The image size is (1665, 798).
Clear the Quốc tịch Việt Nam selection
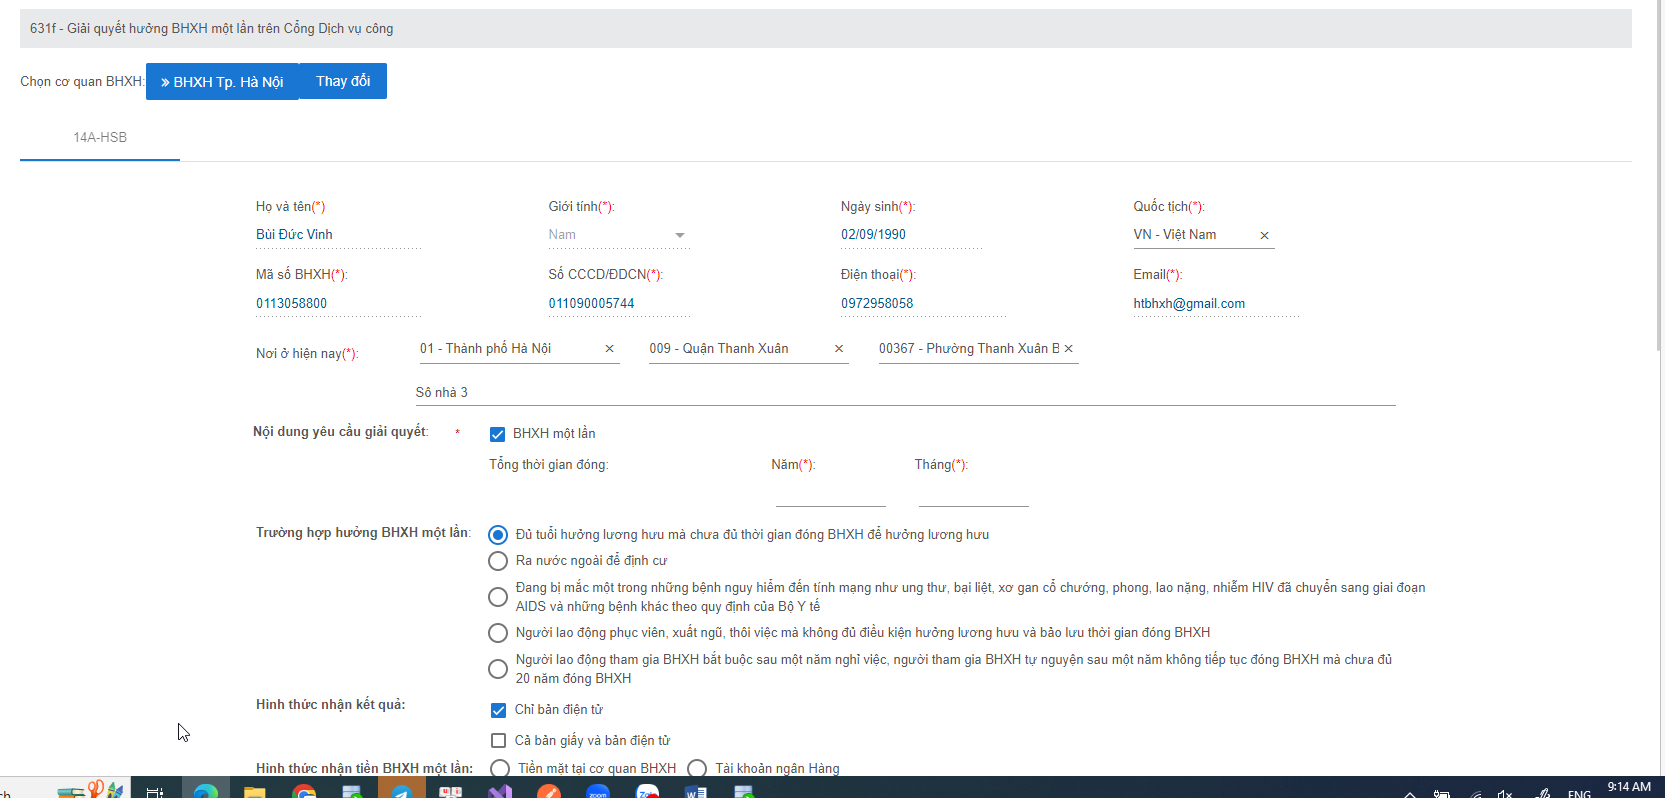pyautogui.click(x=1264, y=236)
